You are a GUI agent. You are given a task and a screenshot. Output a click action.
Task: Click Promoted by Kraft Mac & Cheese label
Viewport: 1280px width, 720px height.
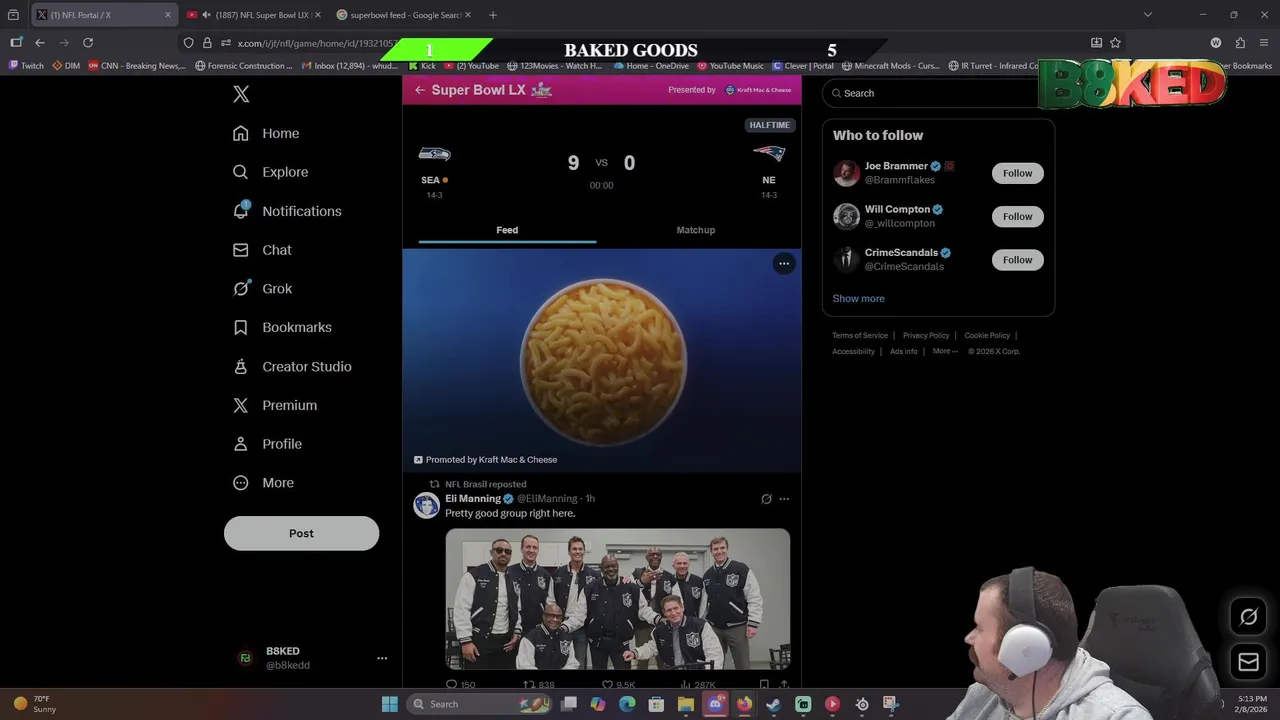[485, 460]
